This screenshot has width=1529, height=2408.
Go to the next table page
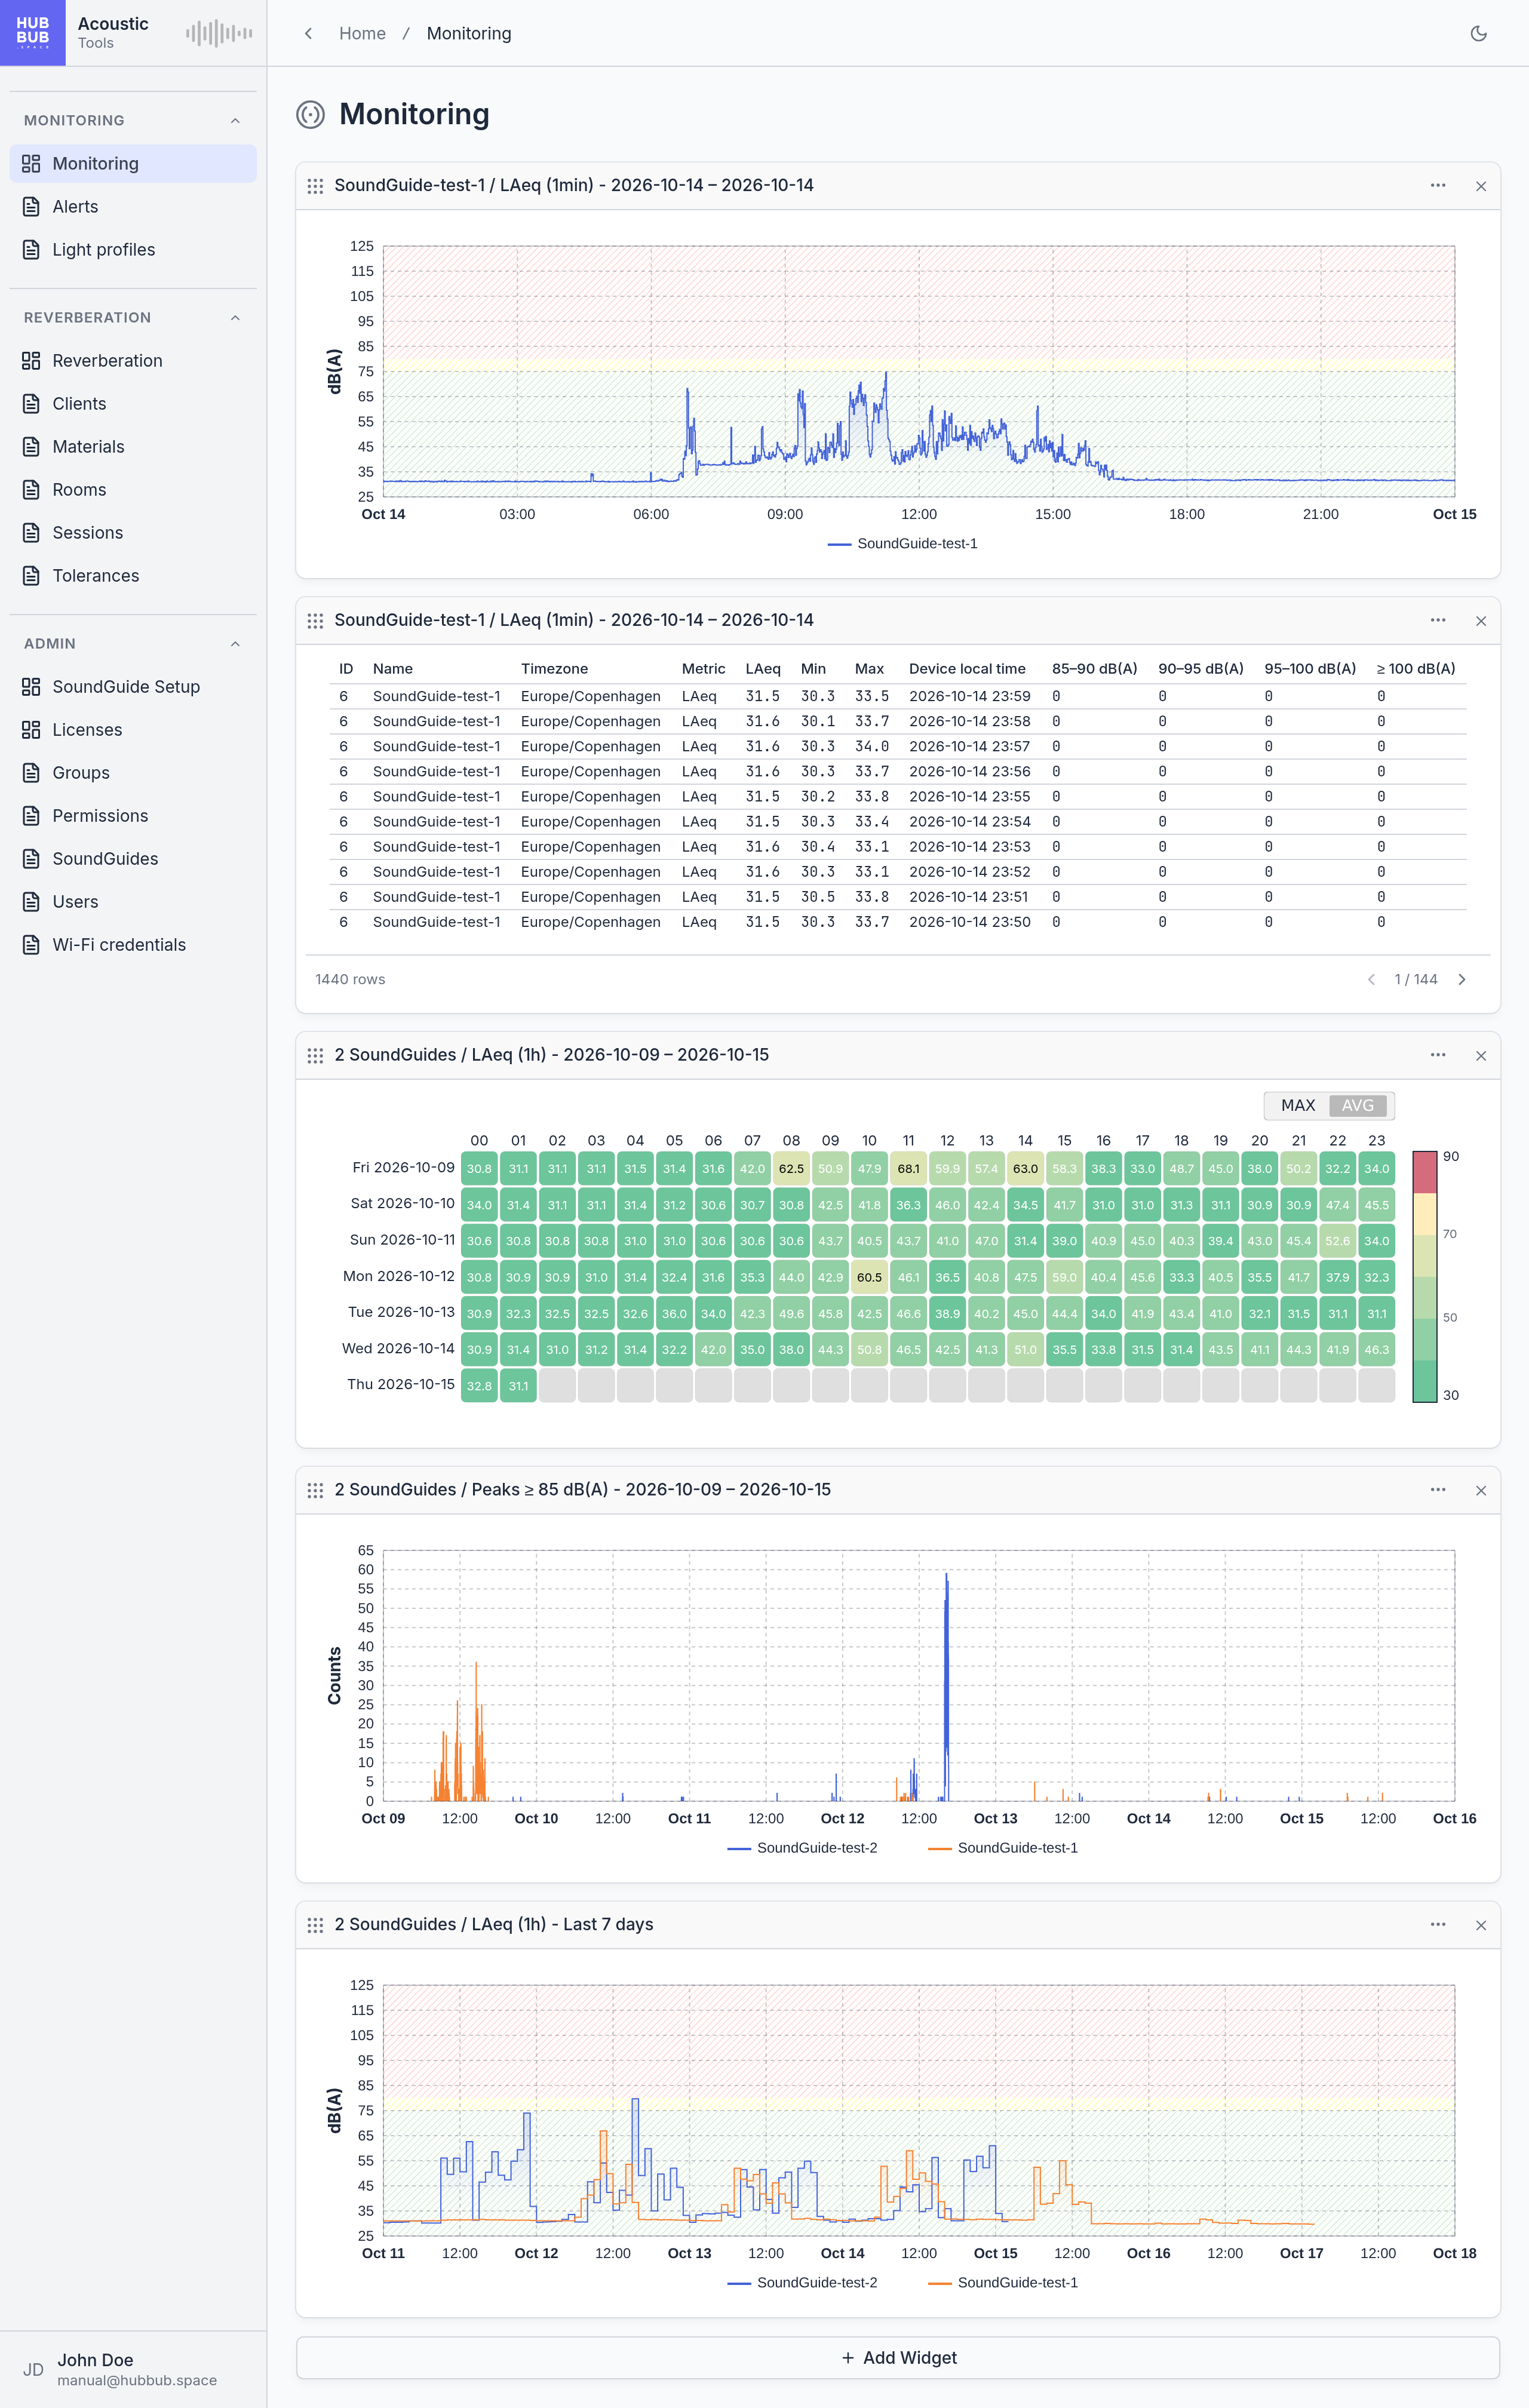pyautogui.click(x=1461, y=979)
